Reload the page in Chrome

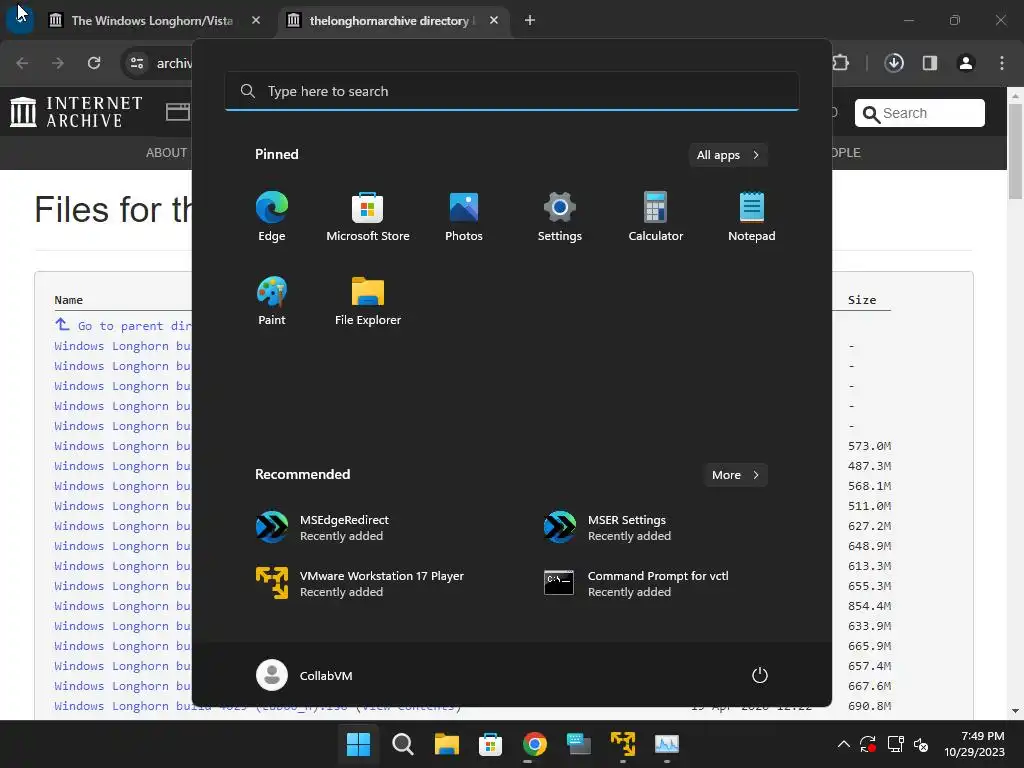click(94, 63)
